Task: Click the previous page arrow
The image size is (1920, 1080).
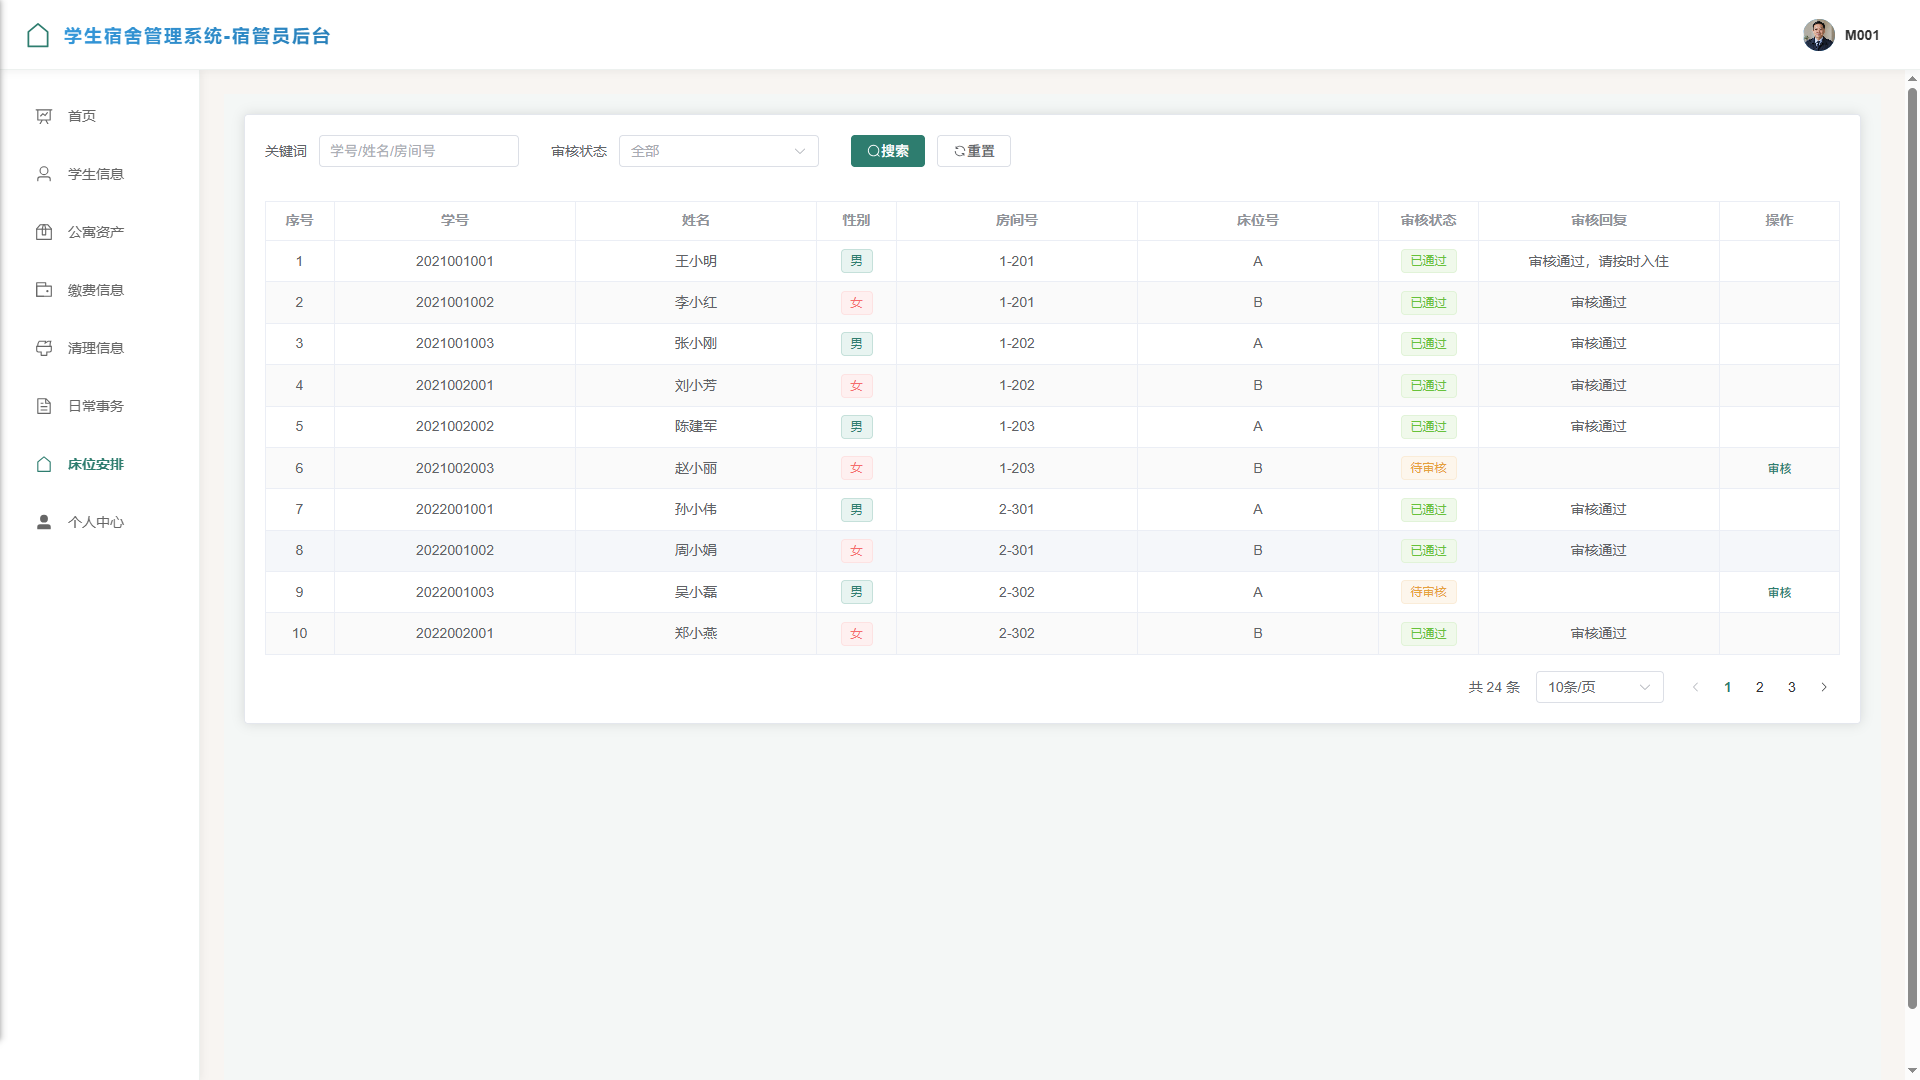Action: point(1696,687)
